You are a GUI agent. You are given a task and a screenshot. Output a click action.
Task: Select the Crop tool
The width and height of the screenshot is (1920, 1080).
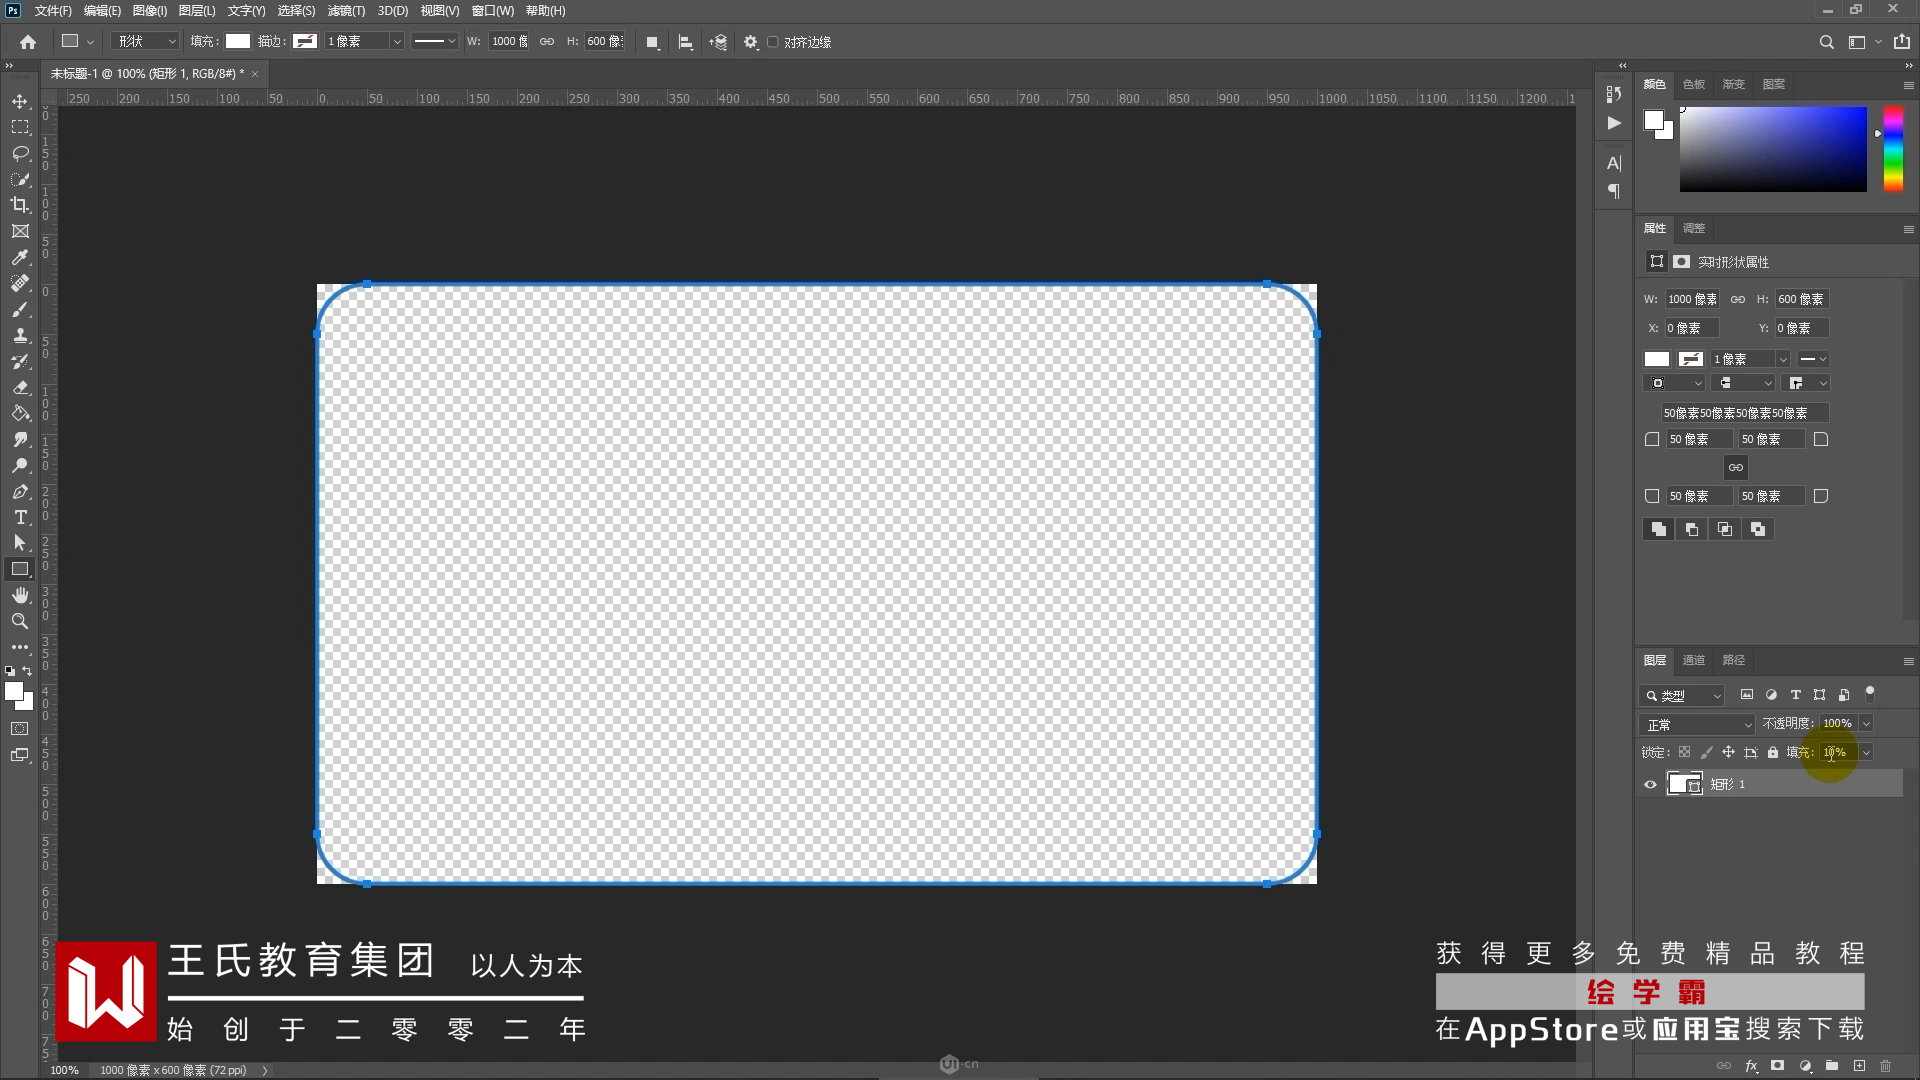click(20, 205)
